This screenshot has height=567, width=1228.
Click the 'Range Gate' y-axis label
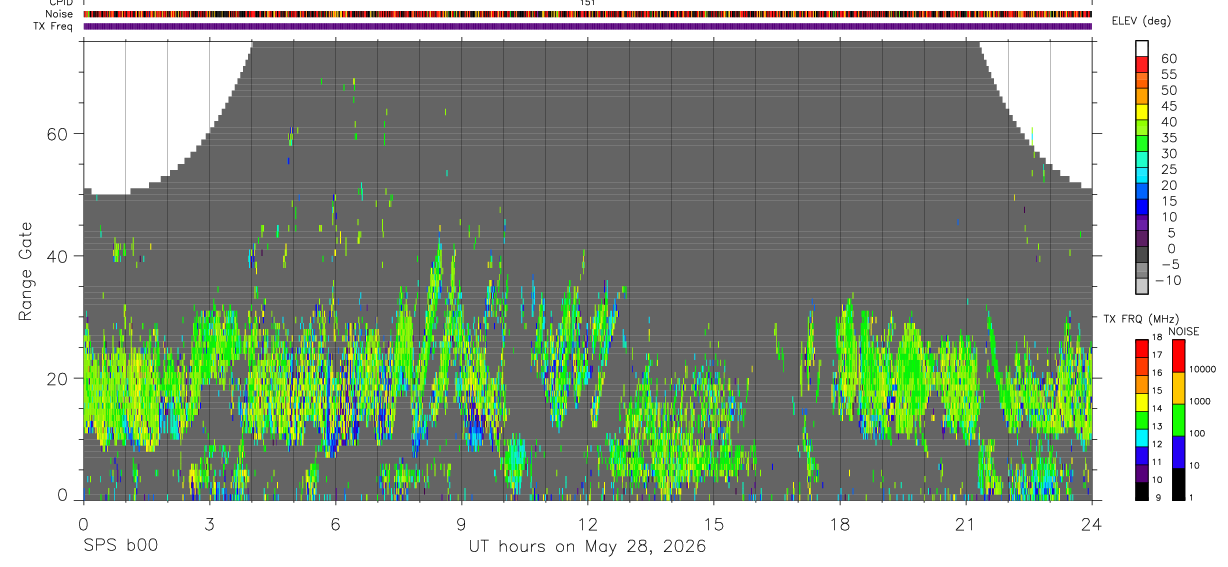pyautogui.click(x=26, y=271)
